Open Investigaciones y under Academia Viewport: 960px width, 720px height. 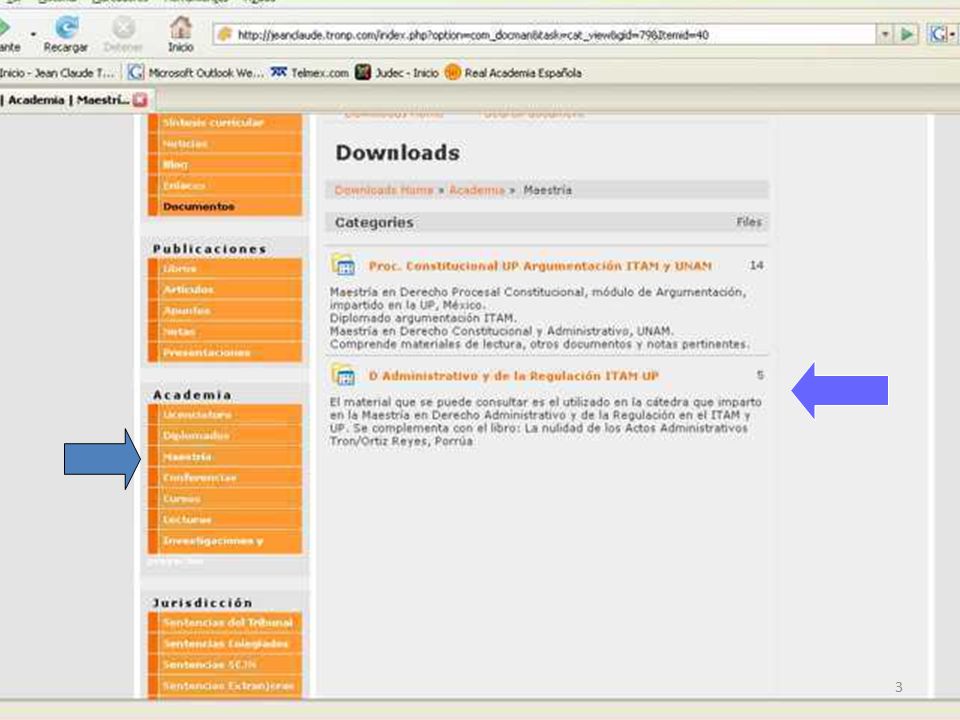point(225,541)
